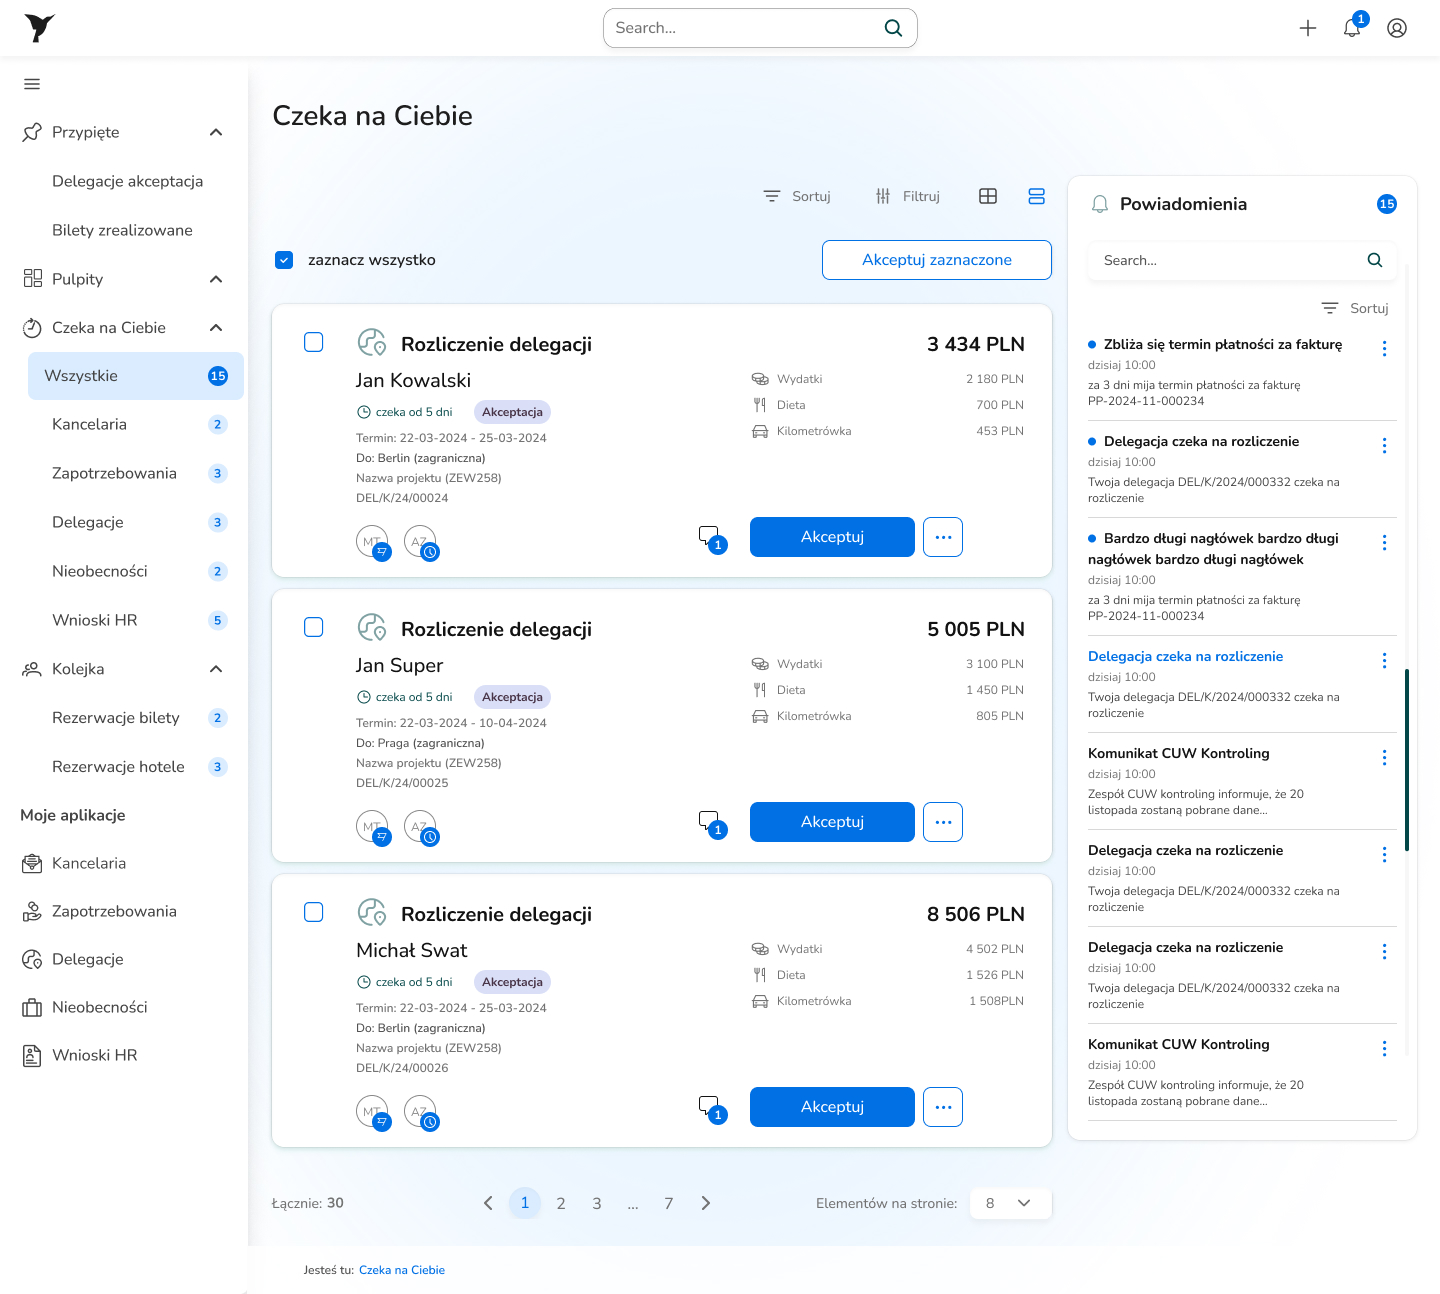Screen dimensions: 1440x1294
Task: Open three-dot menu for 'Zbliża się termin płatności' notification
Action: (x=1384, y=348)
